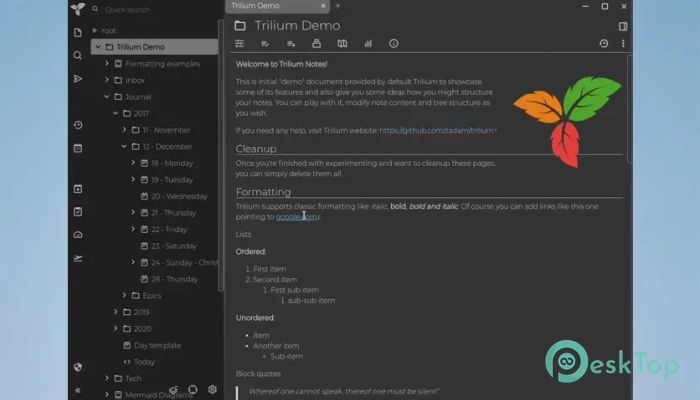Screen dimensions: 700x400
Task: Click the Cleanup heading
Action: coord(256,149)
